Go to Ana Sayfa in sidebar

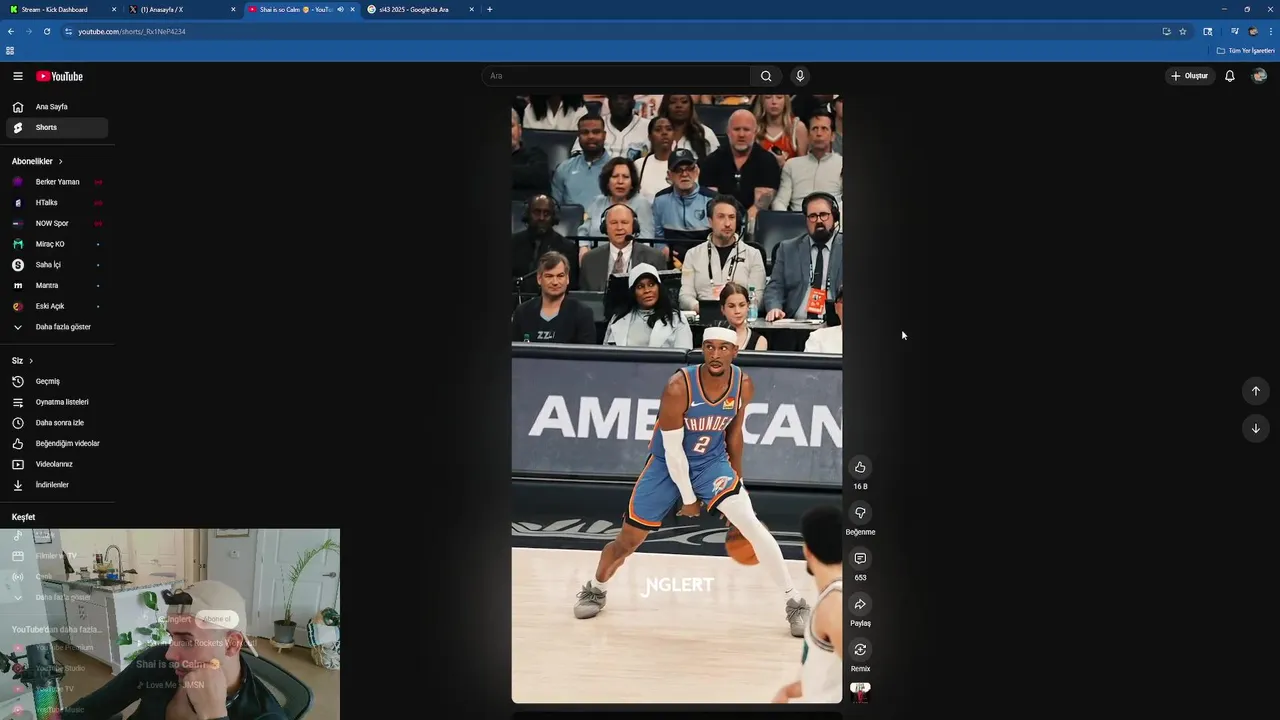(57, 107)
